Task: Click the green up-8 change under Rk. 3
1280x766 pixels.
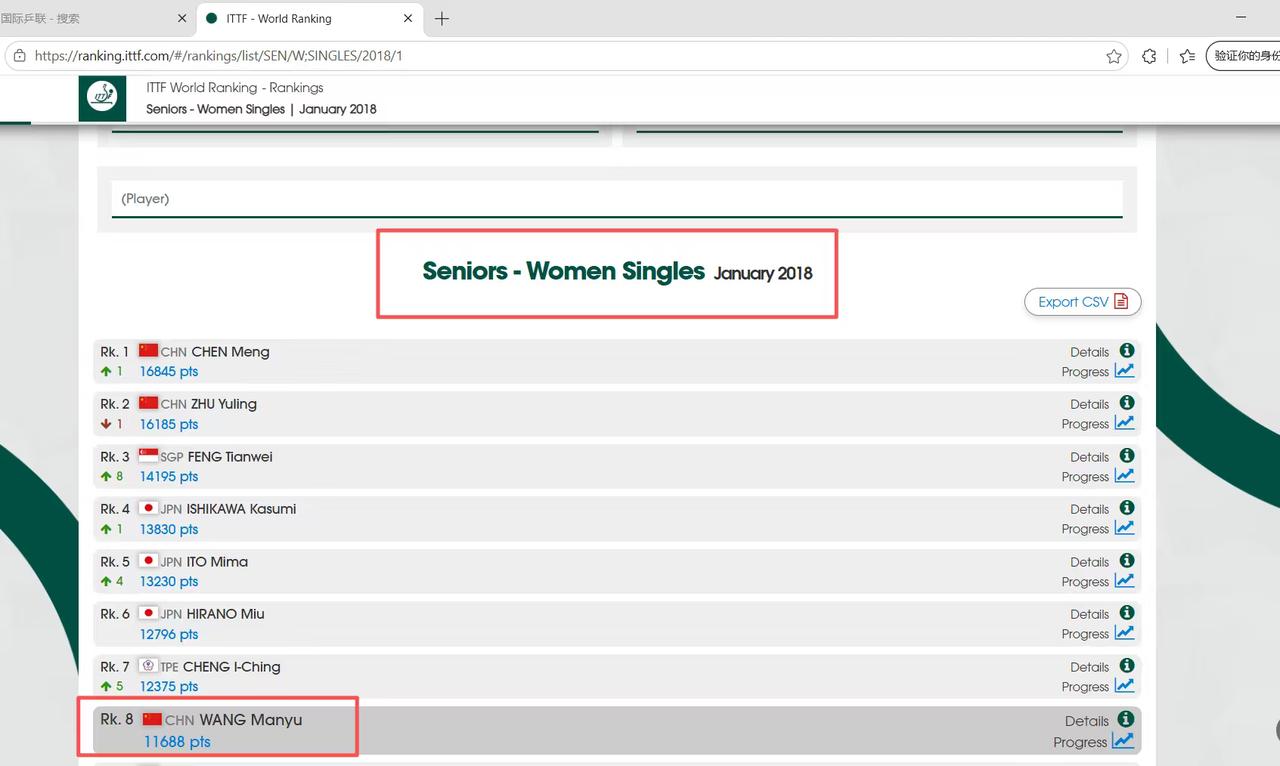Action: (112, 476)
